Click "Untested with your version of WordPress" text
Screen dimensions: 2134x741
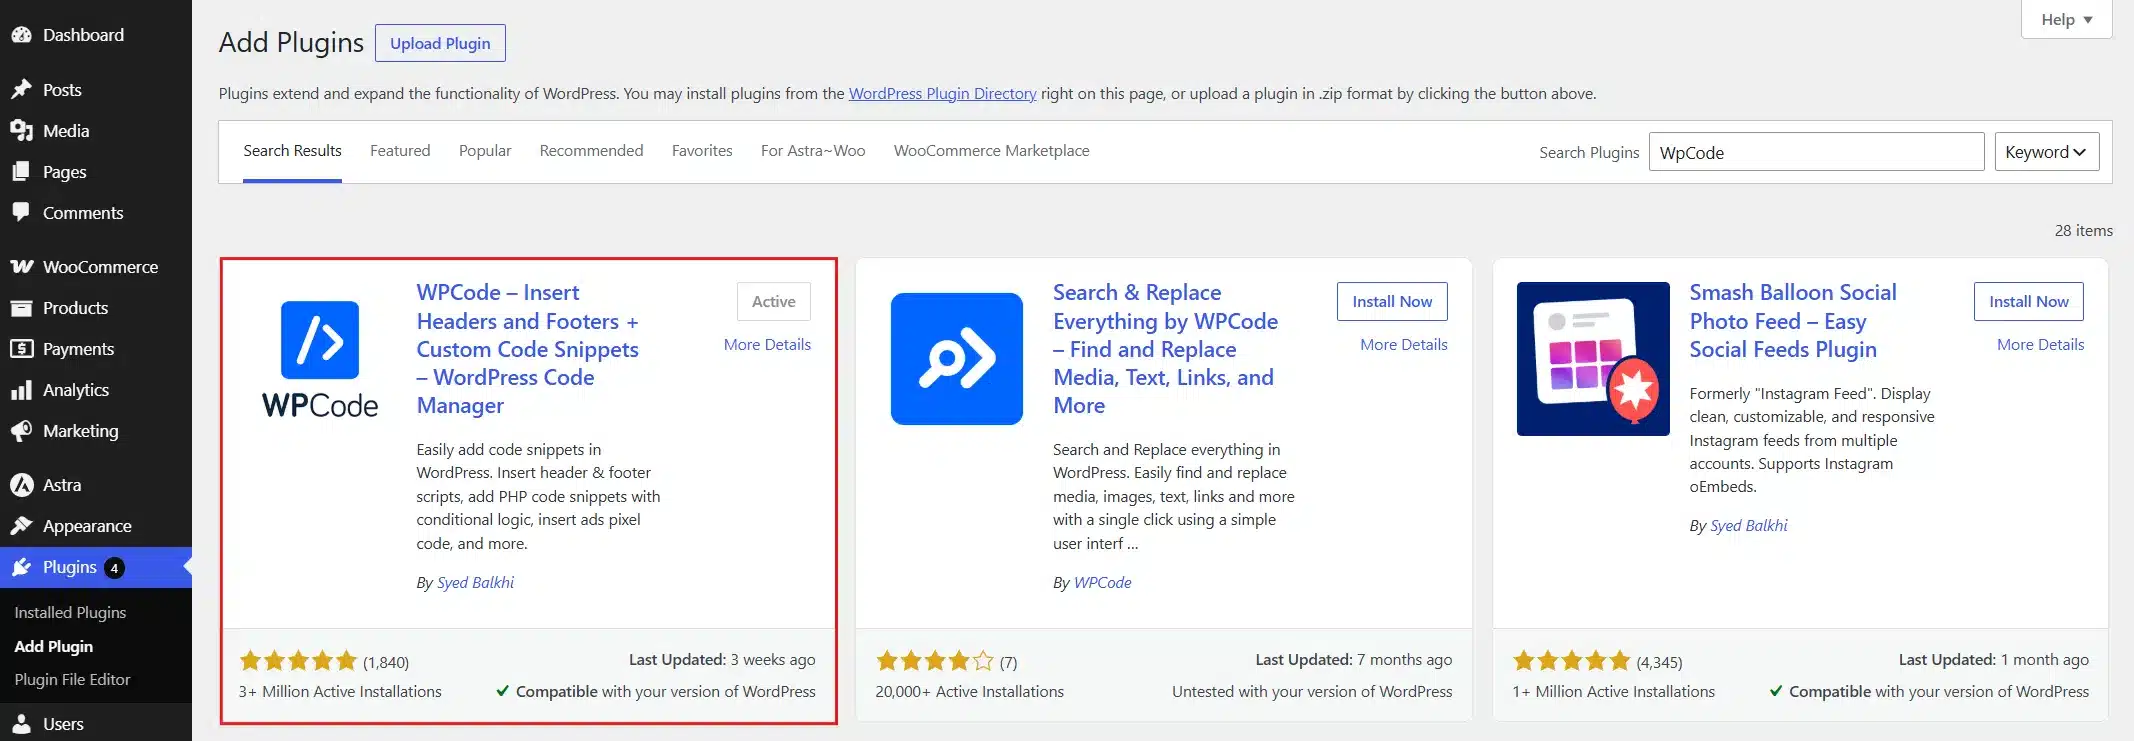(1312, 691)
